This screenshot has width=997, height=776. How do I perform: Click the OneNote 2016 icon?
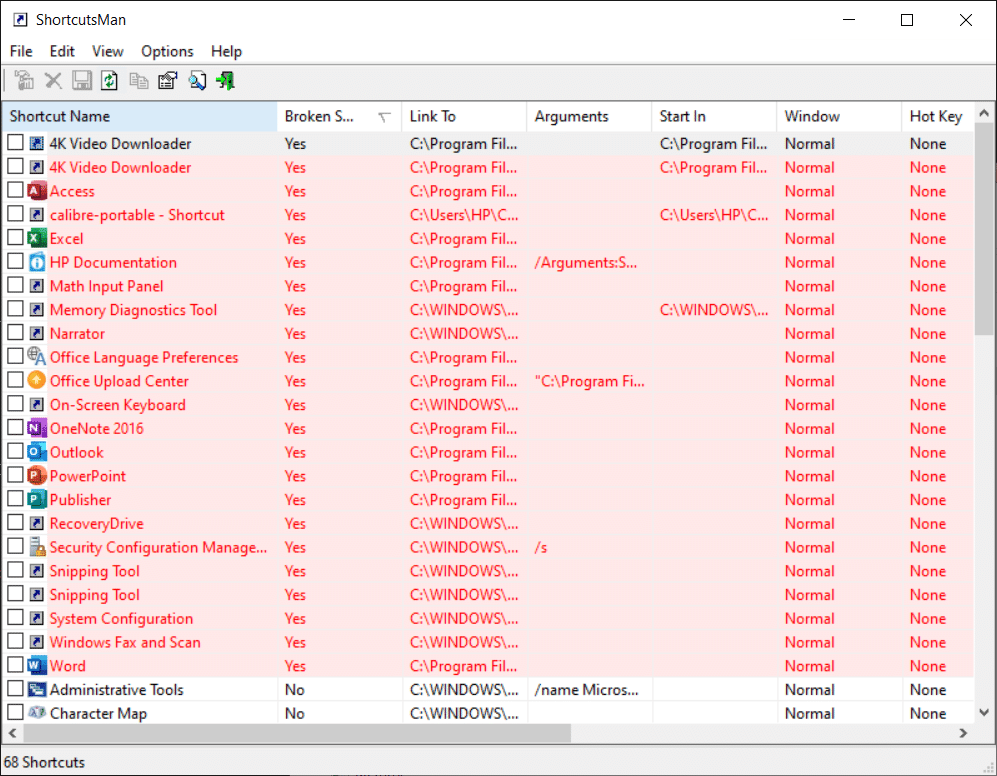[x=37, y=428]
